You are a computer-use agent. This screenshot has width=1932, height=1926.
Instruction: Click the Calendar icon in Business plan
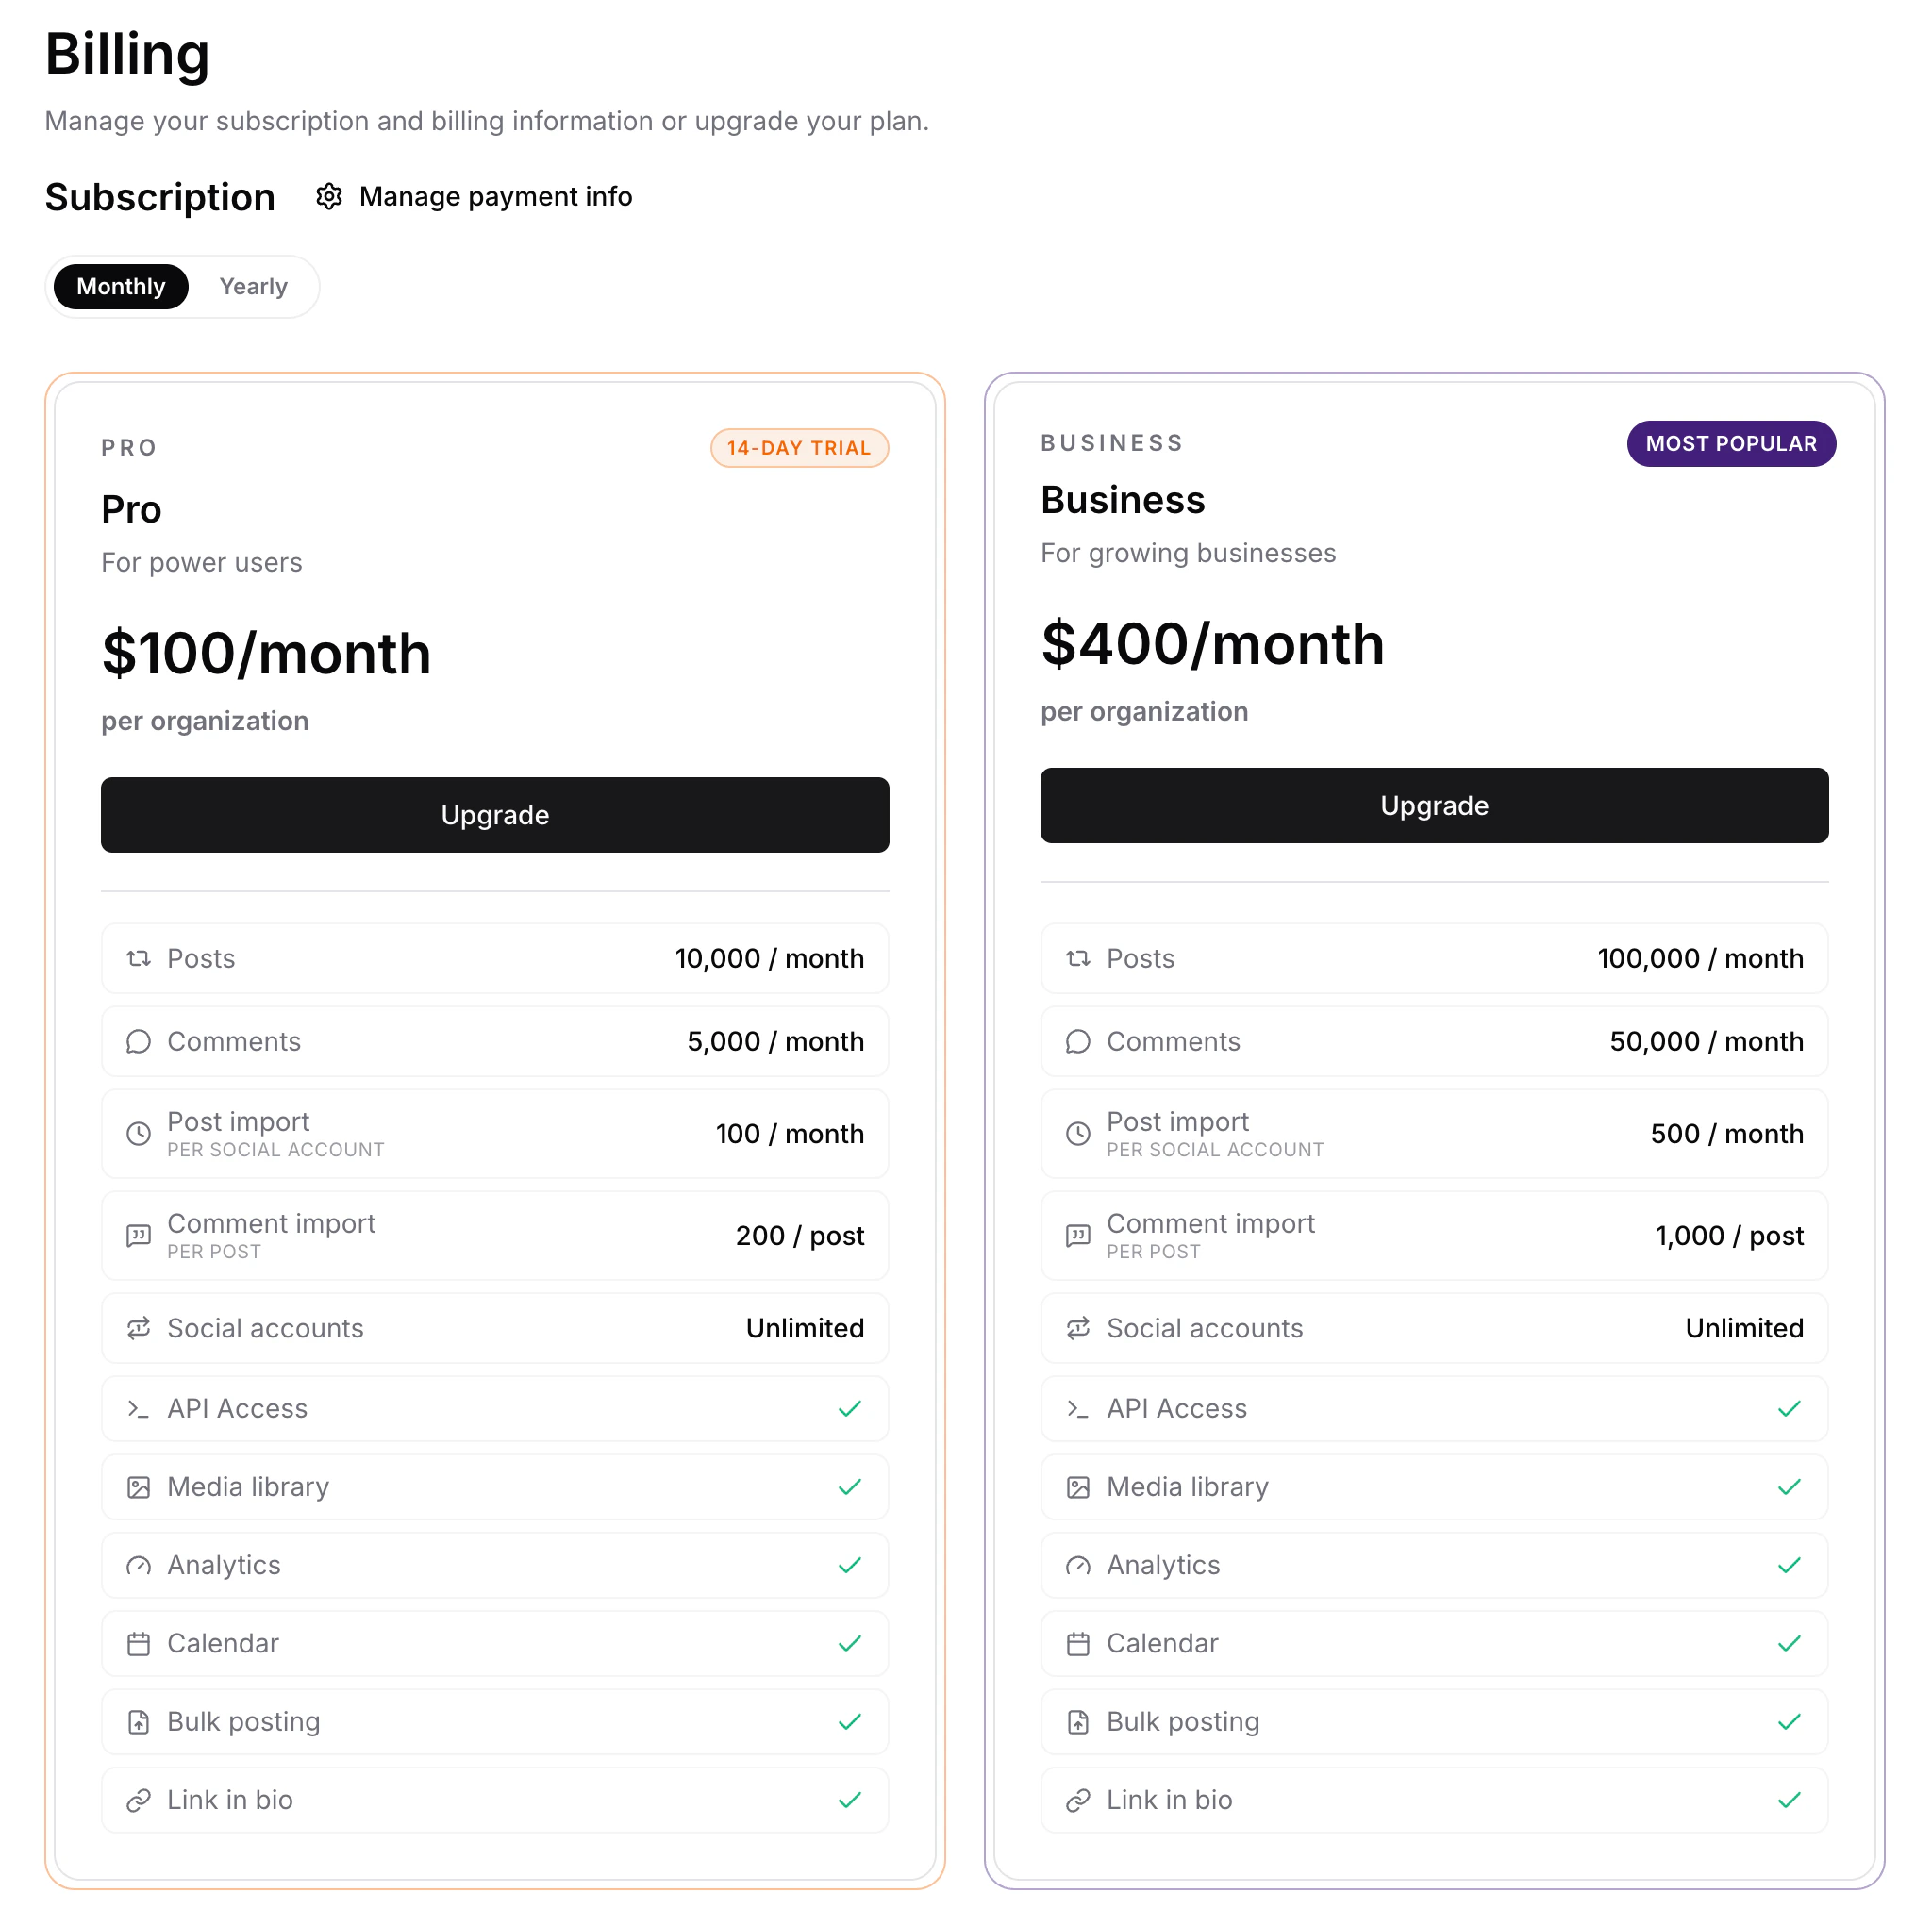[1078, 1644]
